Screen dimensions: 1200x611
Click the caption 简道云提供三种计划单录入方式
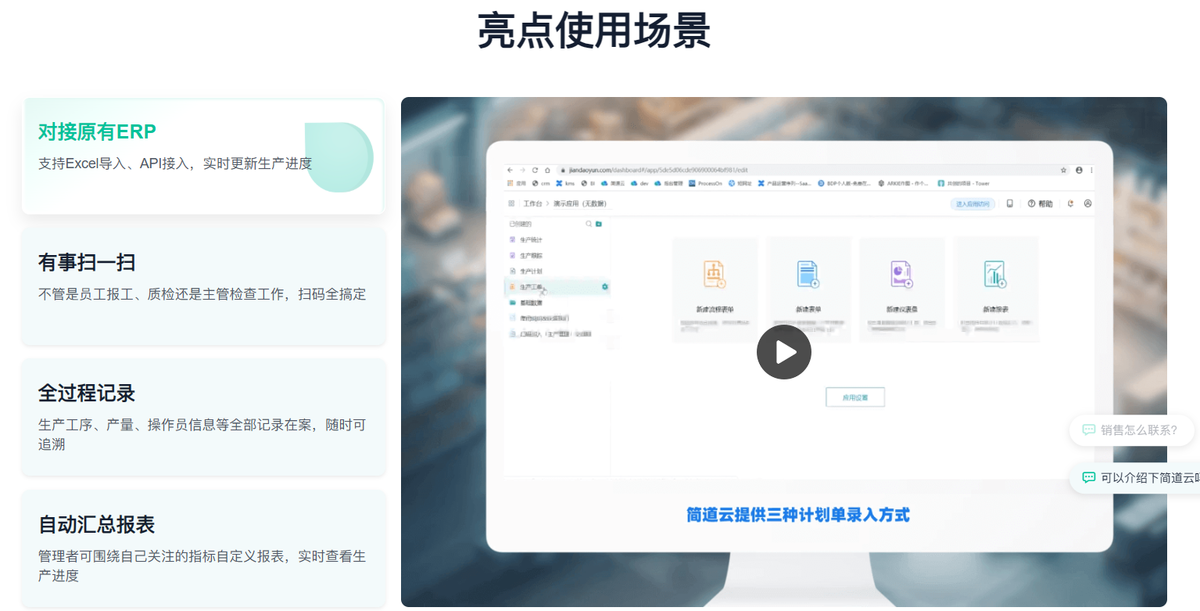pos(798,515)
